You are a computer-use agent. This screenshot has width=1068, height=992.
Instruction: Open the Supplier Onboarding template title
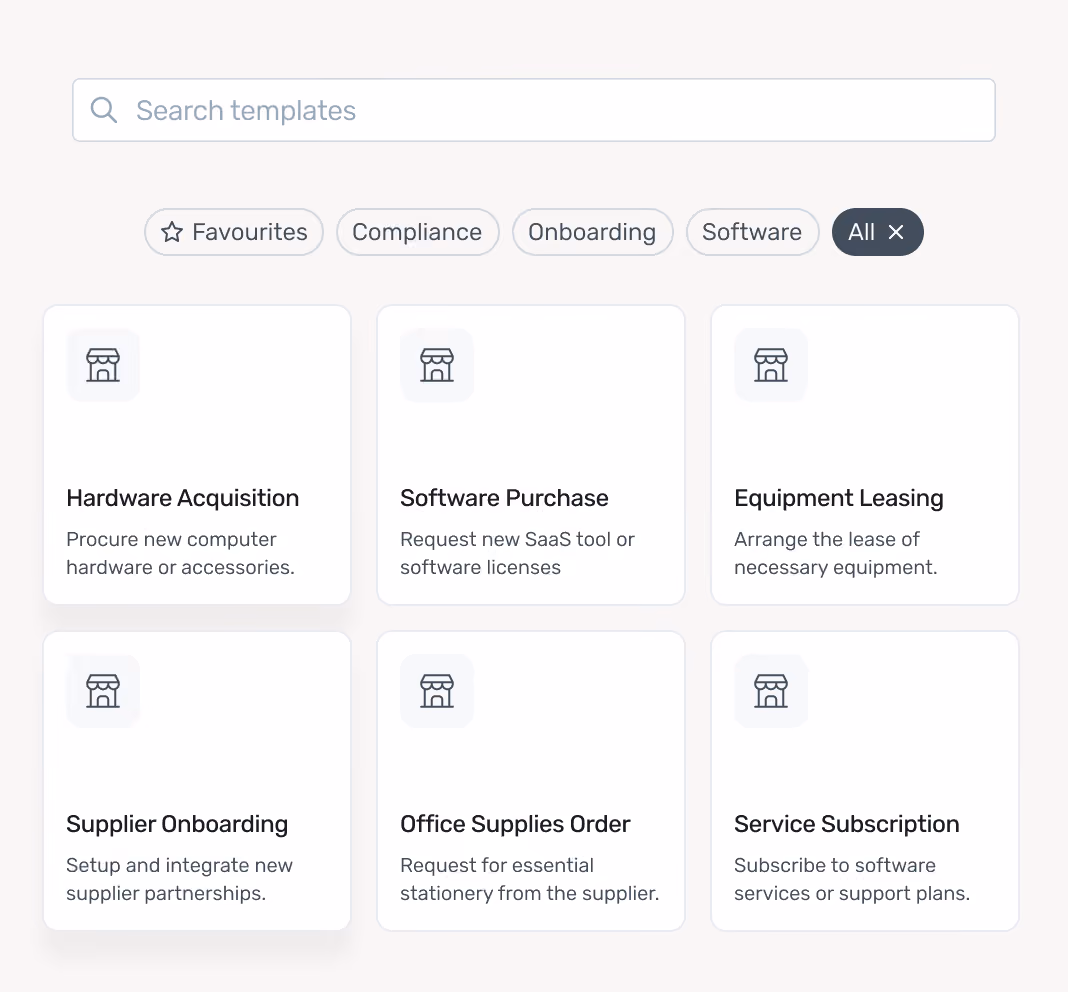point(177,824)
